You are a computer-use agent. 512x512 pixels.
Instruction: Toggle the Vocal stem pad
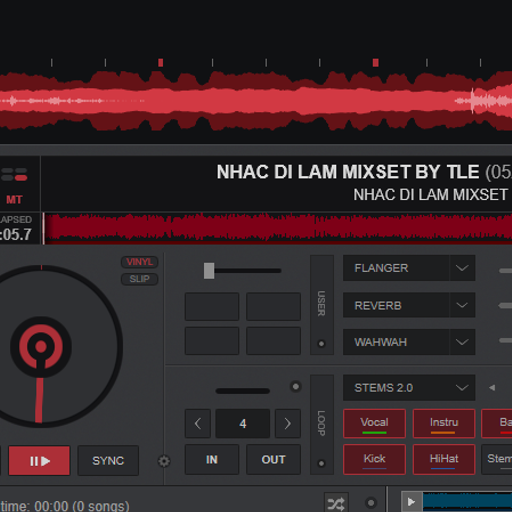point(374,423)
